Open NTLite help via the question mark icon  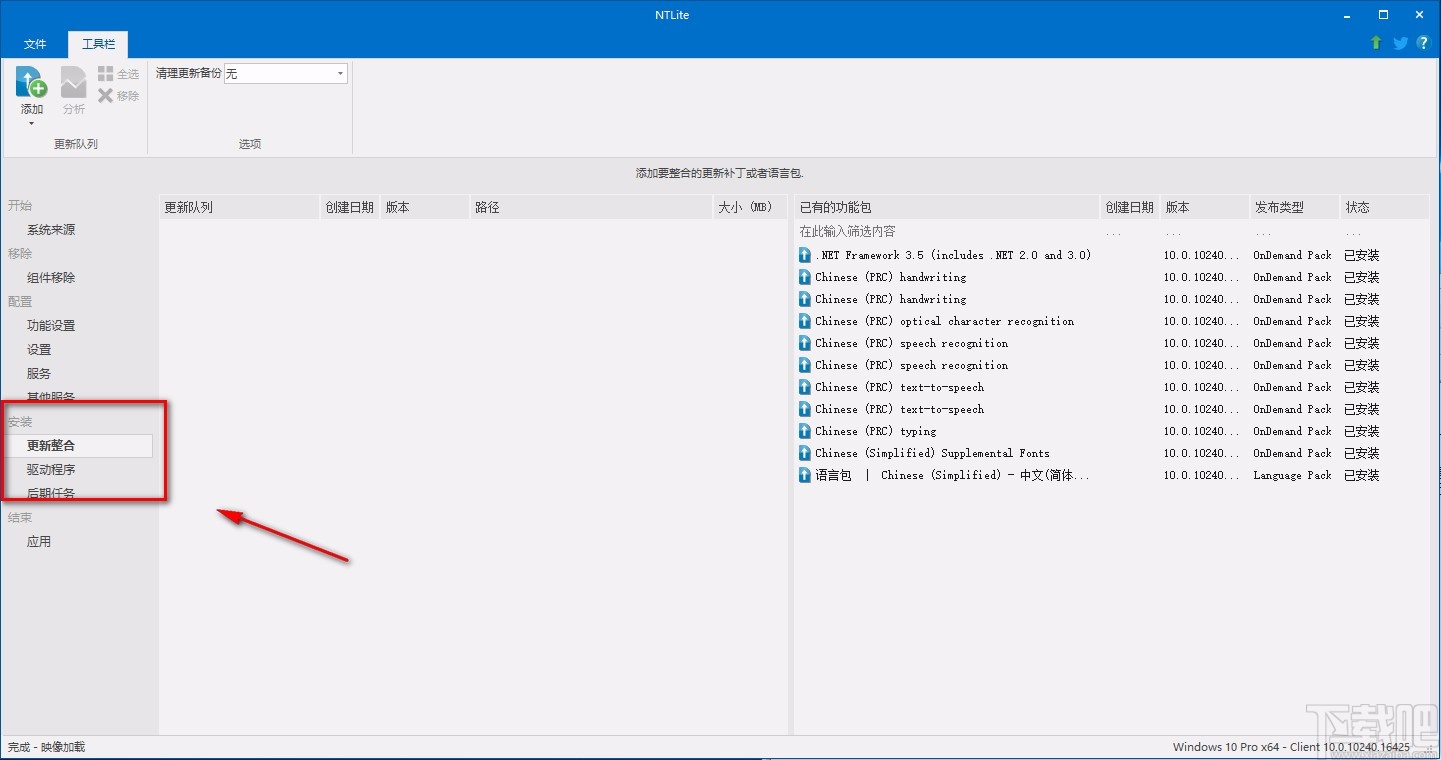click(1423, 43)
